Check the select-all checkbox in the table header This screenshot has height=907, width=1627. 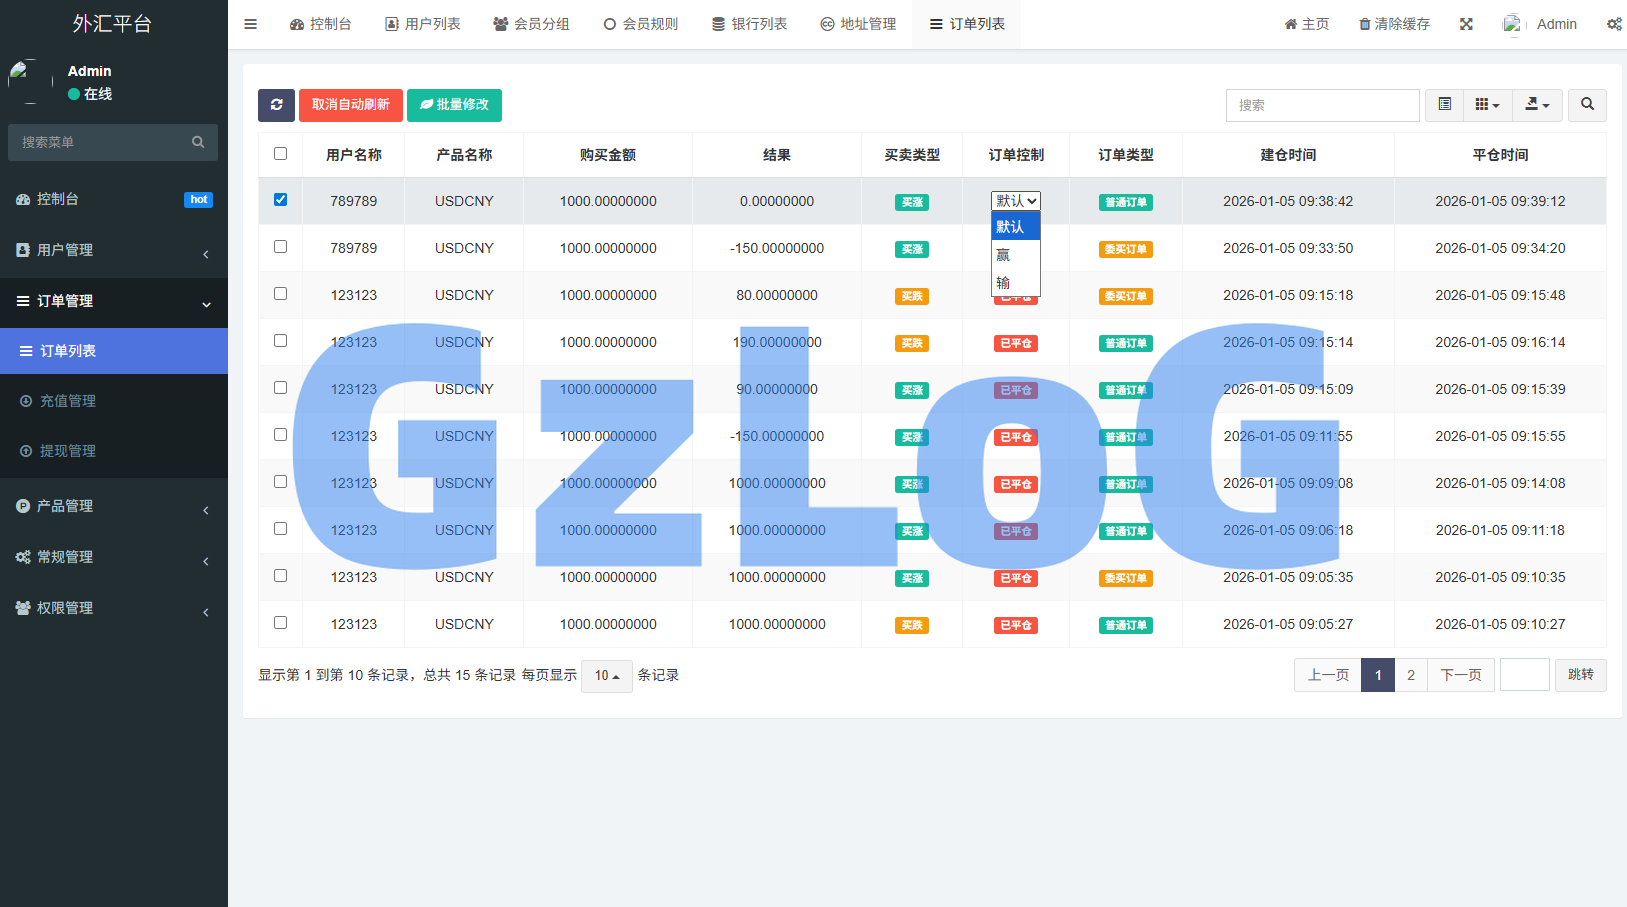(x=280, y=153)
